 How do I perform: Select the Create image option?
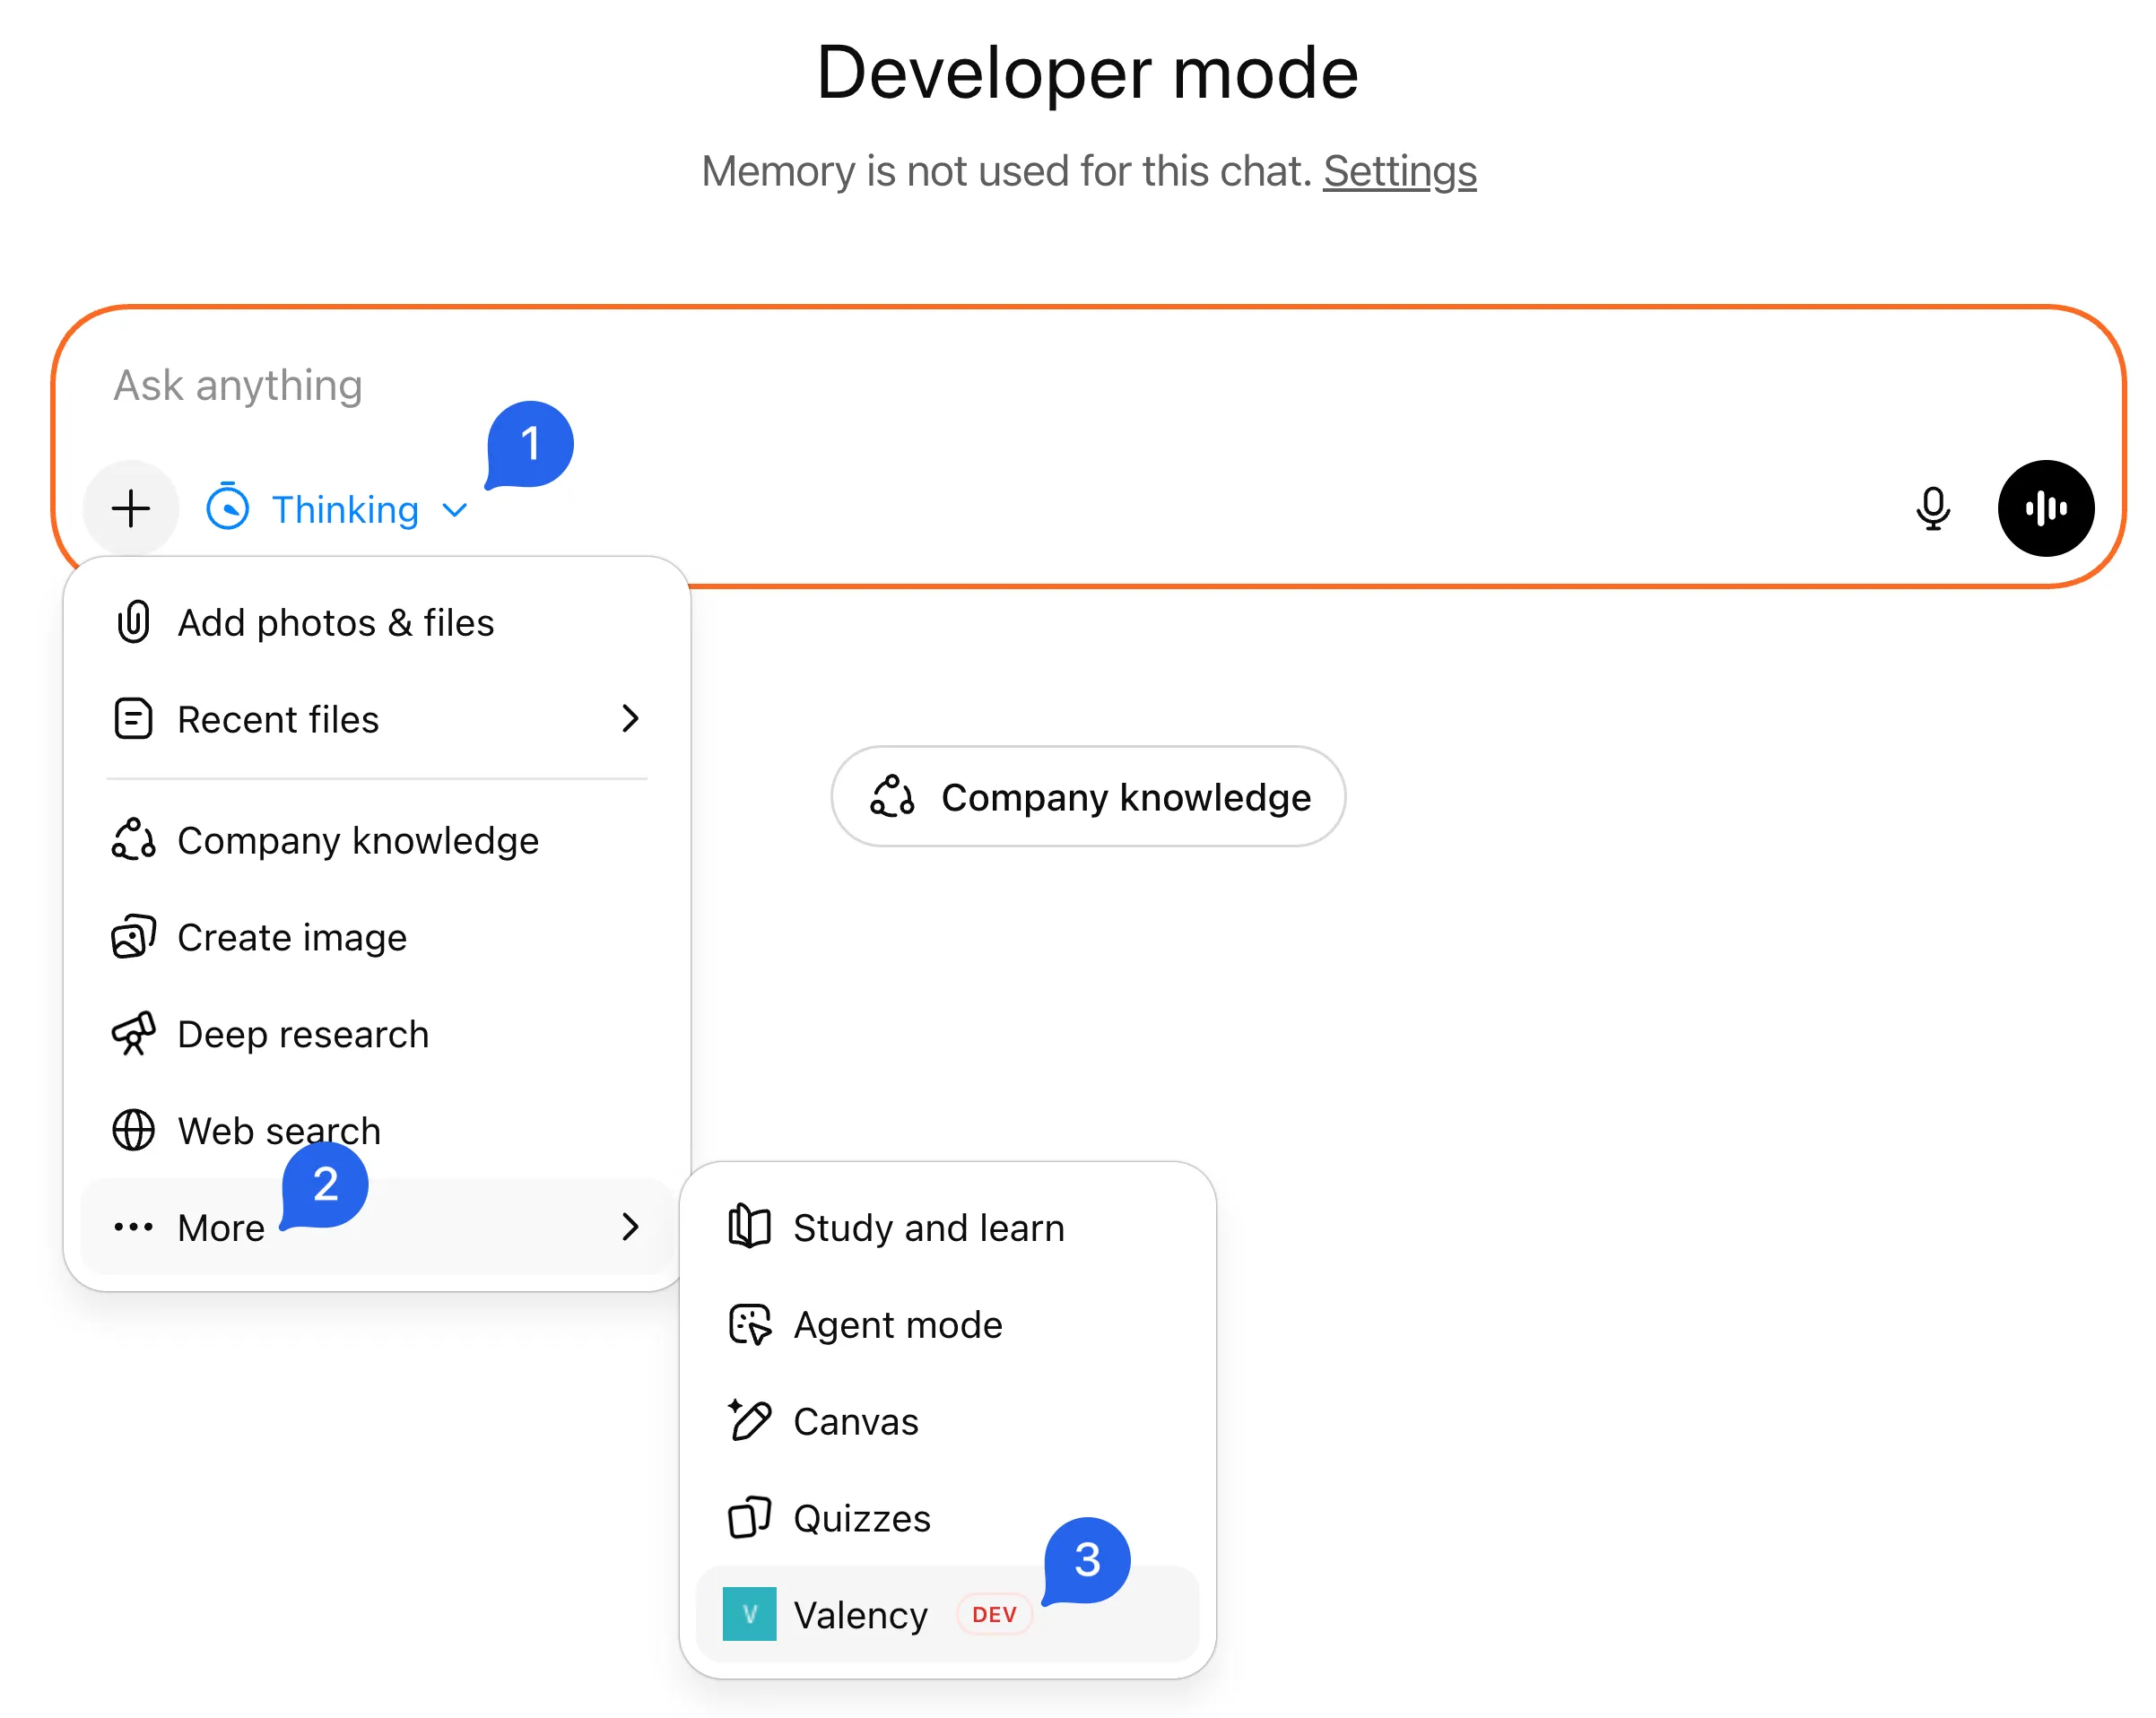tap(291, 937)
